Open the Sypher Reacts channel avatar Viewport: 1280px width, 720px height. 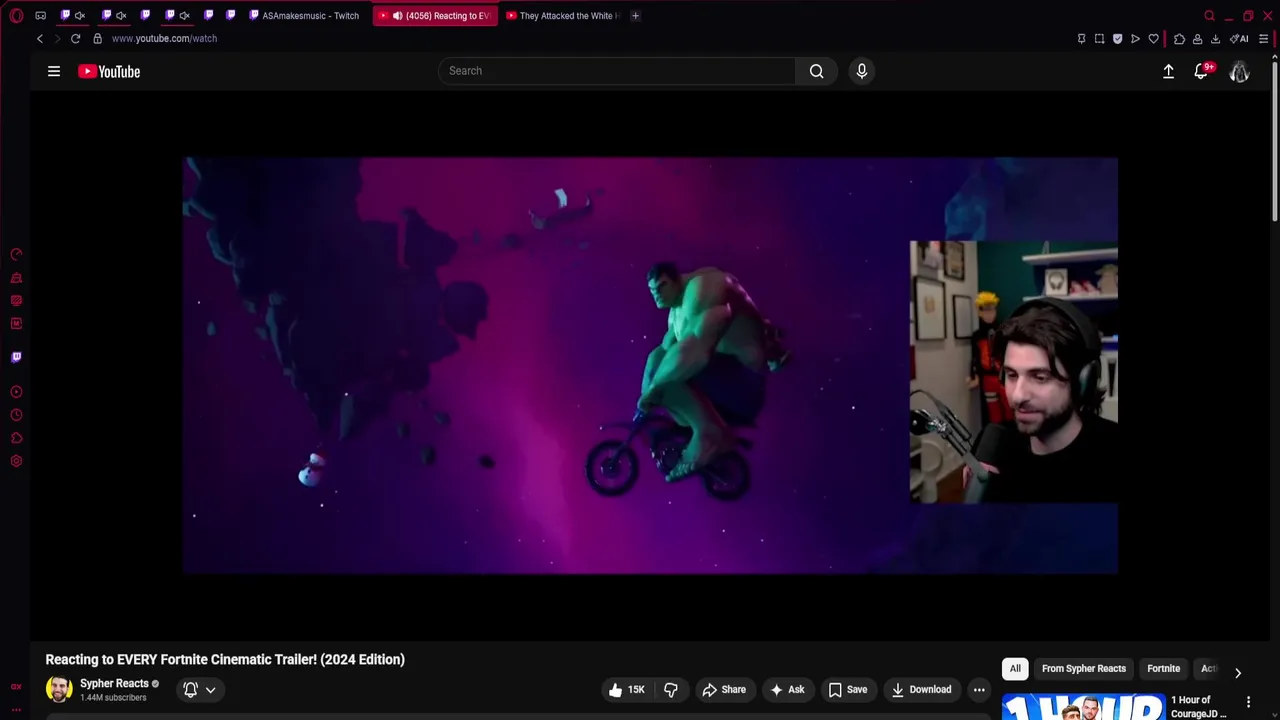(x=59, y=689)
